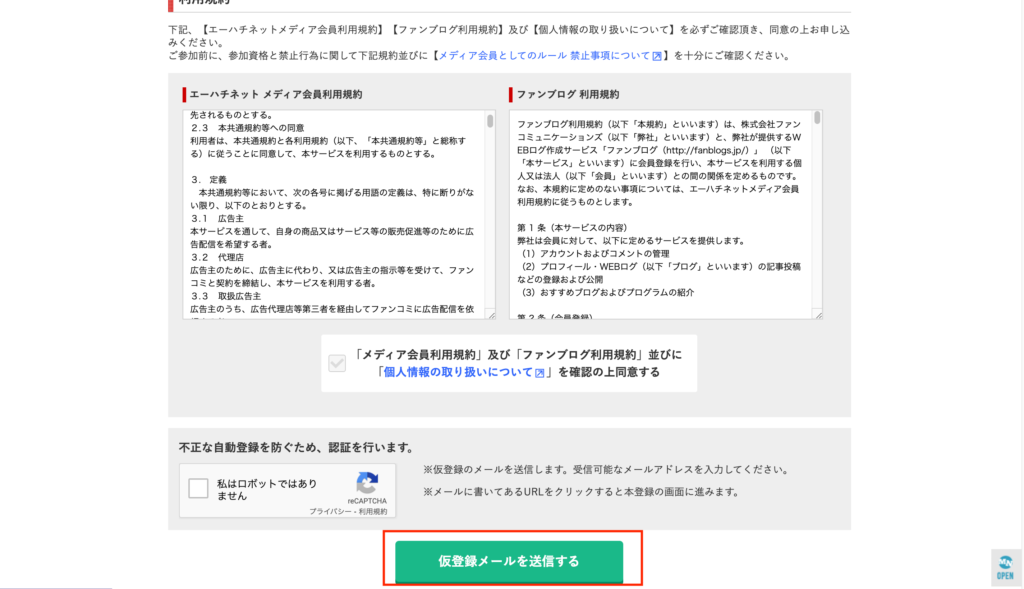Open the reCAPTCHA 利用規約 link
The width and height of the screenshot is (1024, 589).
[x=373, y=511]
